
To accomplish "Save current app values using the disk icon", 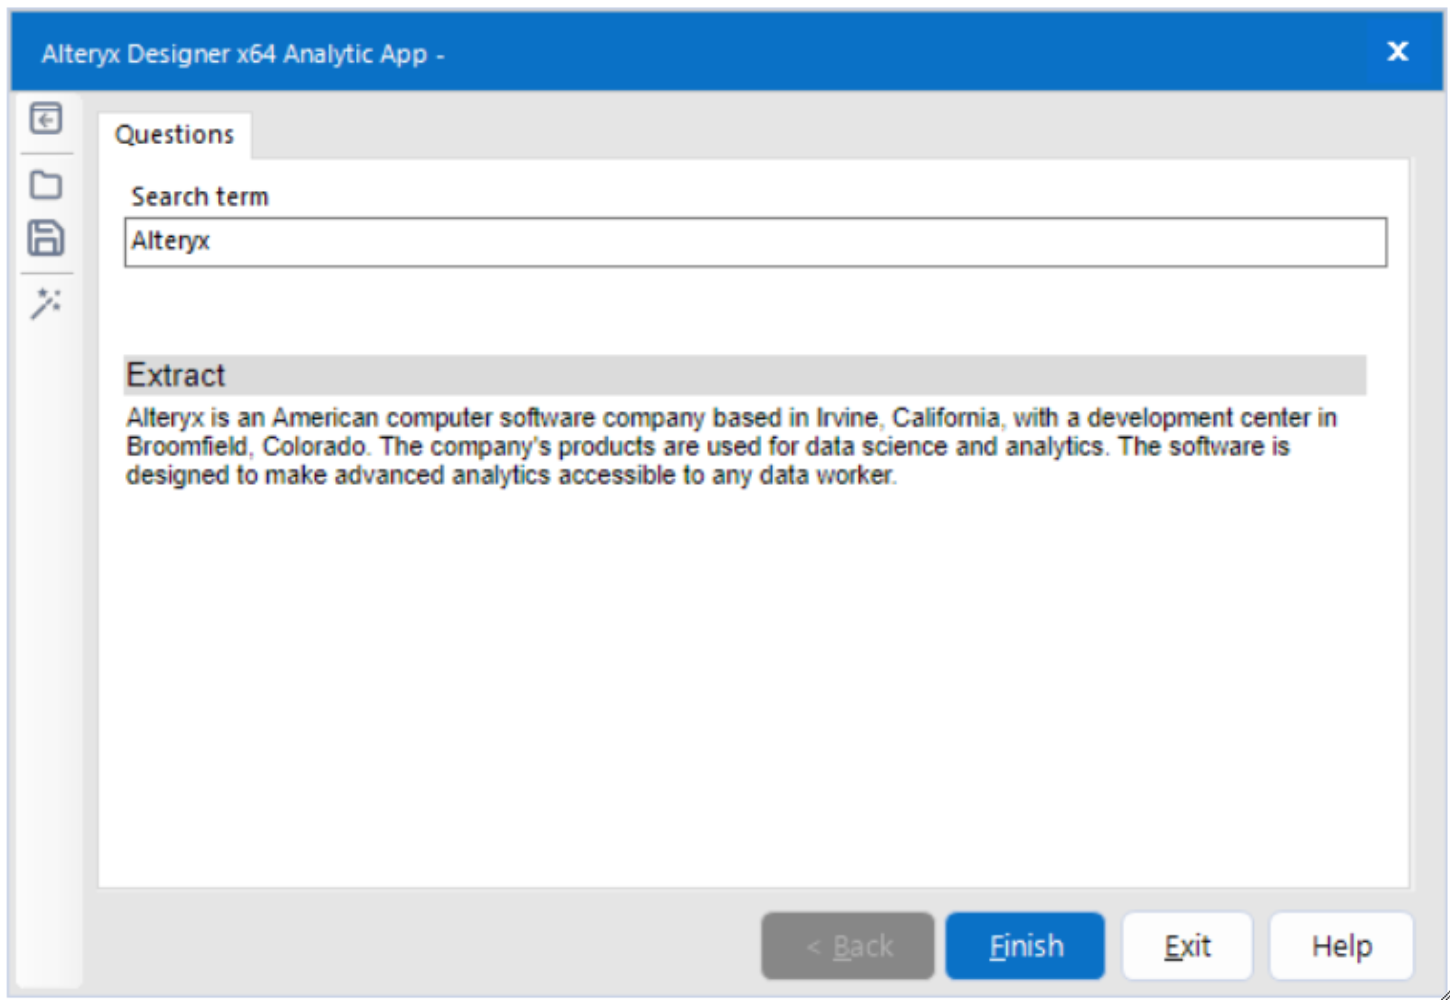I will tap(45, 238).
